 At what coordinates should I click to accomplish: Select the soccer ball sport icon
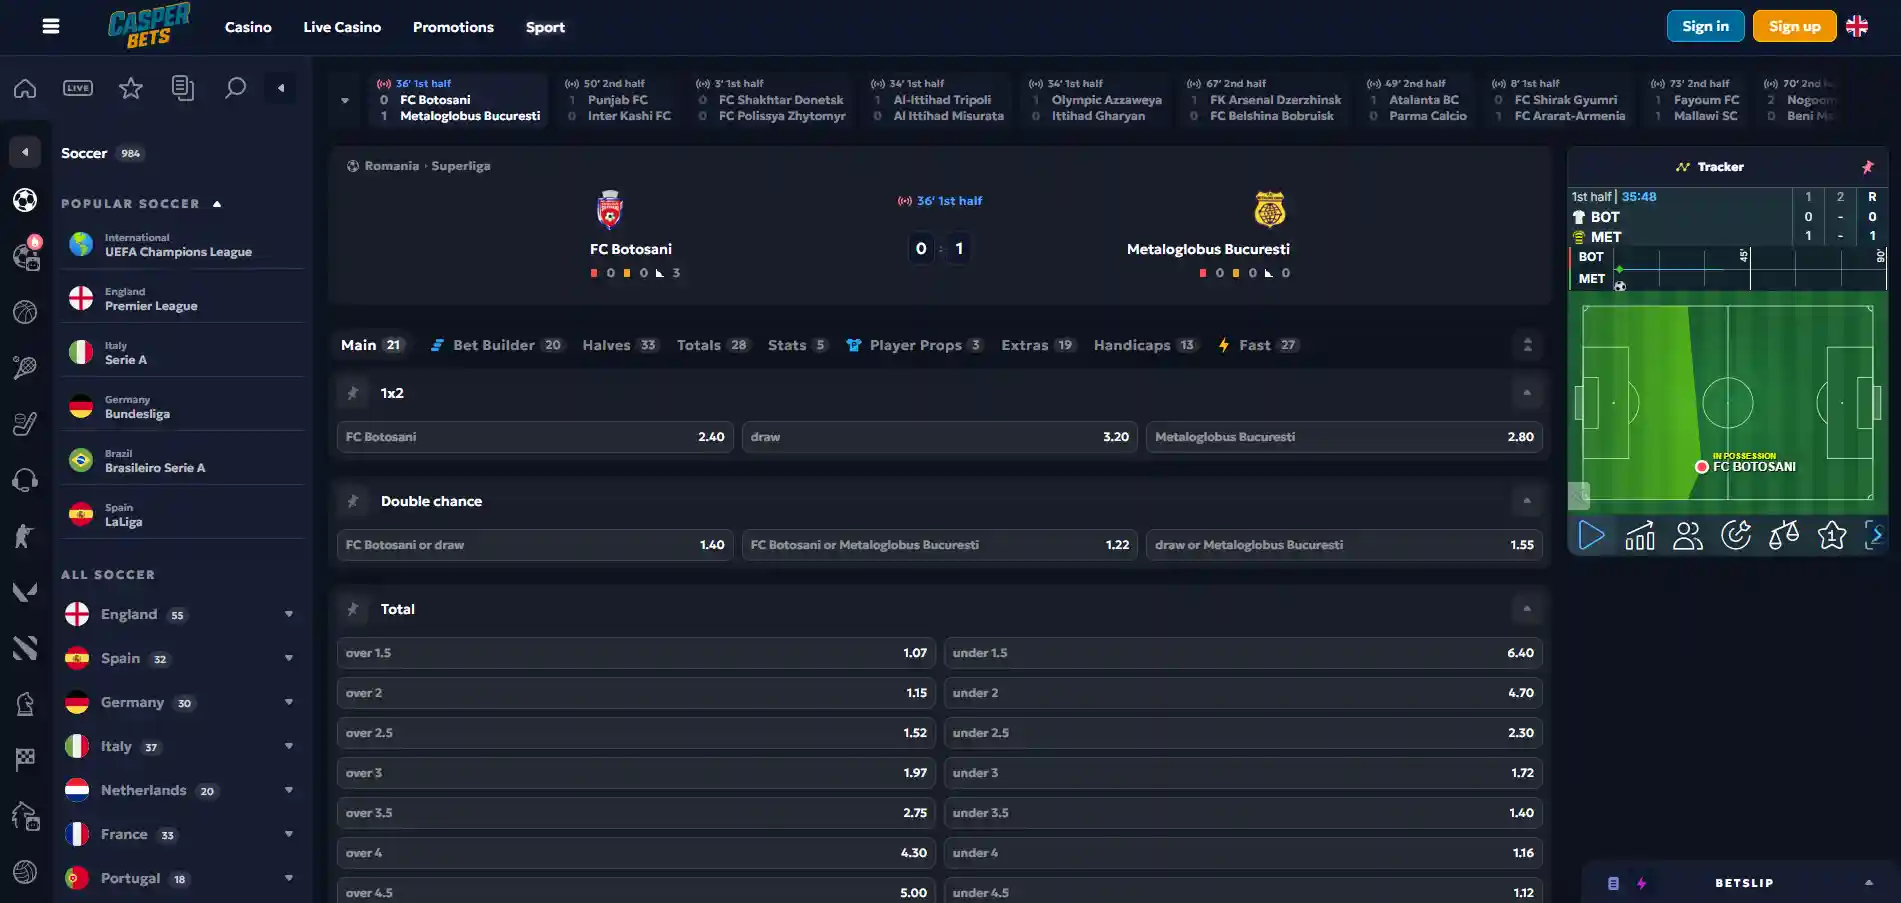pos(25,200)
